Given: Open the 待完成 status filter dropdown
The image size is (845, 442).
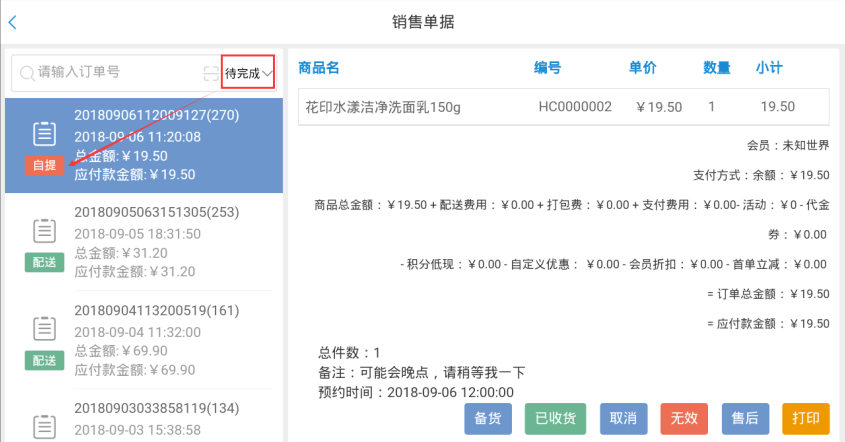Looking at the screenshot, I should [248, 72].
